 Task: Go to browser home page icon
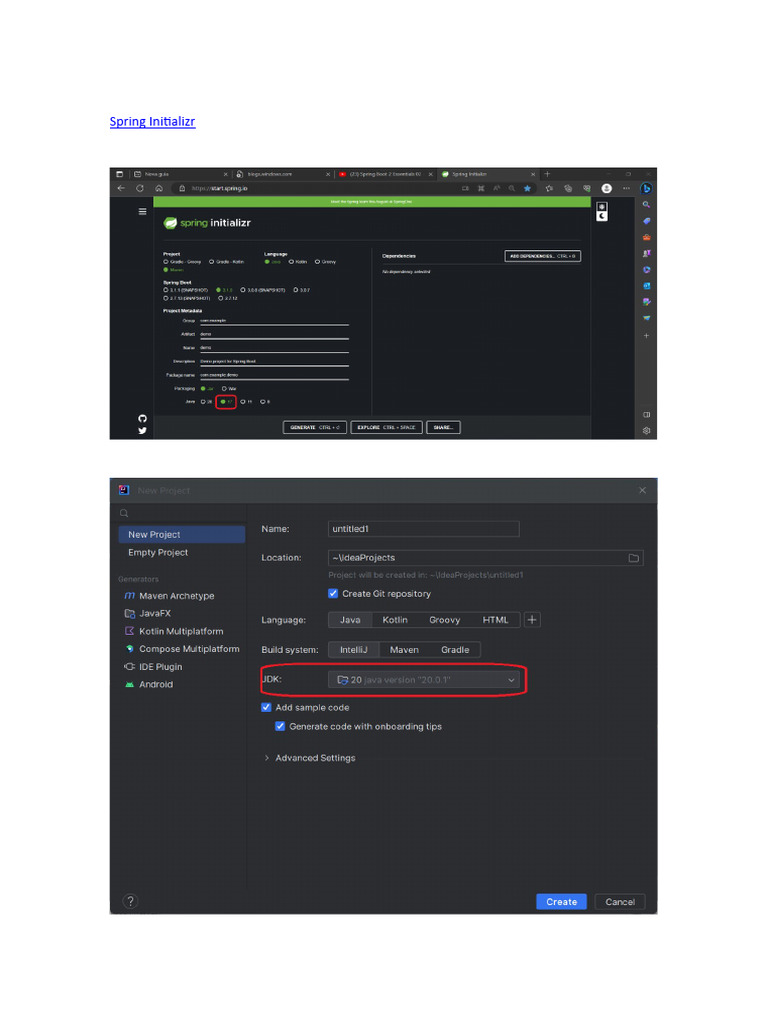[x=159, y=188]
